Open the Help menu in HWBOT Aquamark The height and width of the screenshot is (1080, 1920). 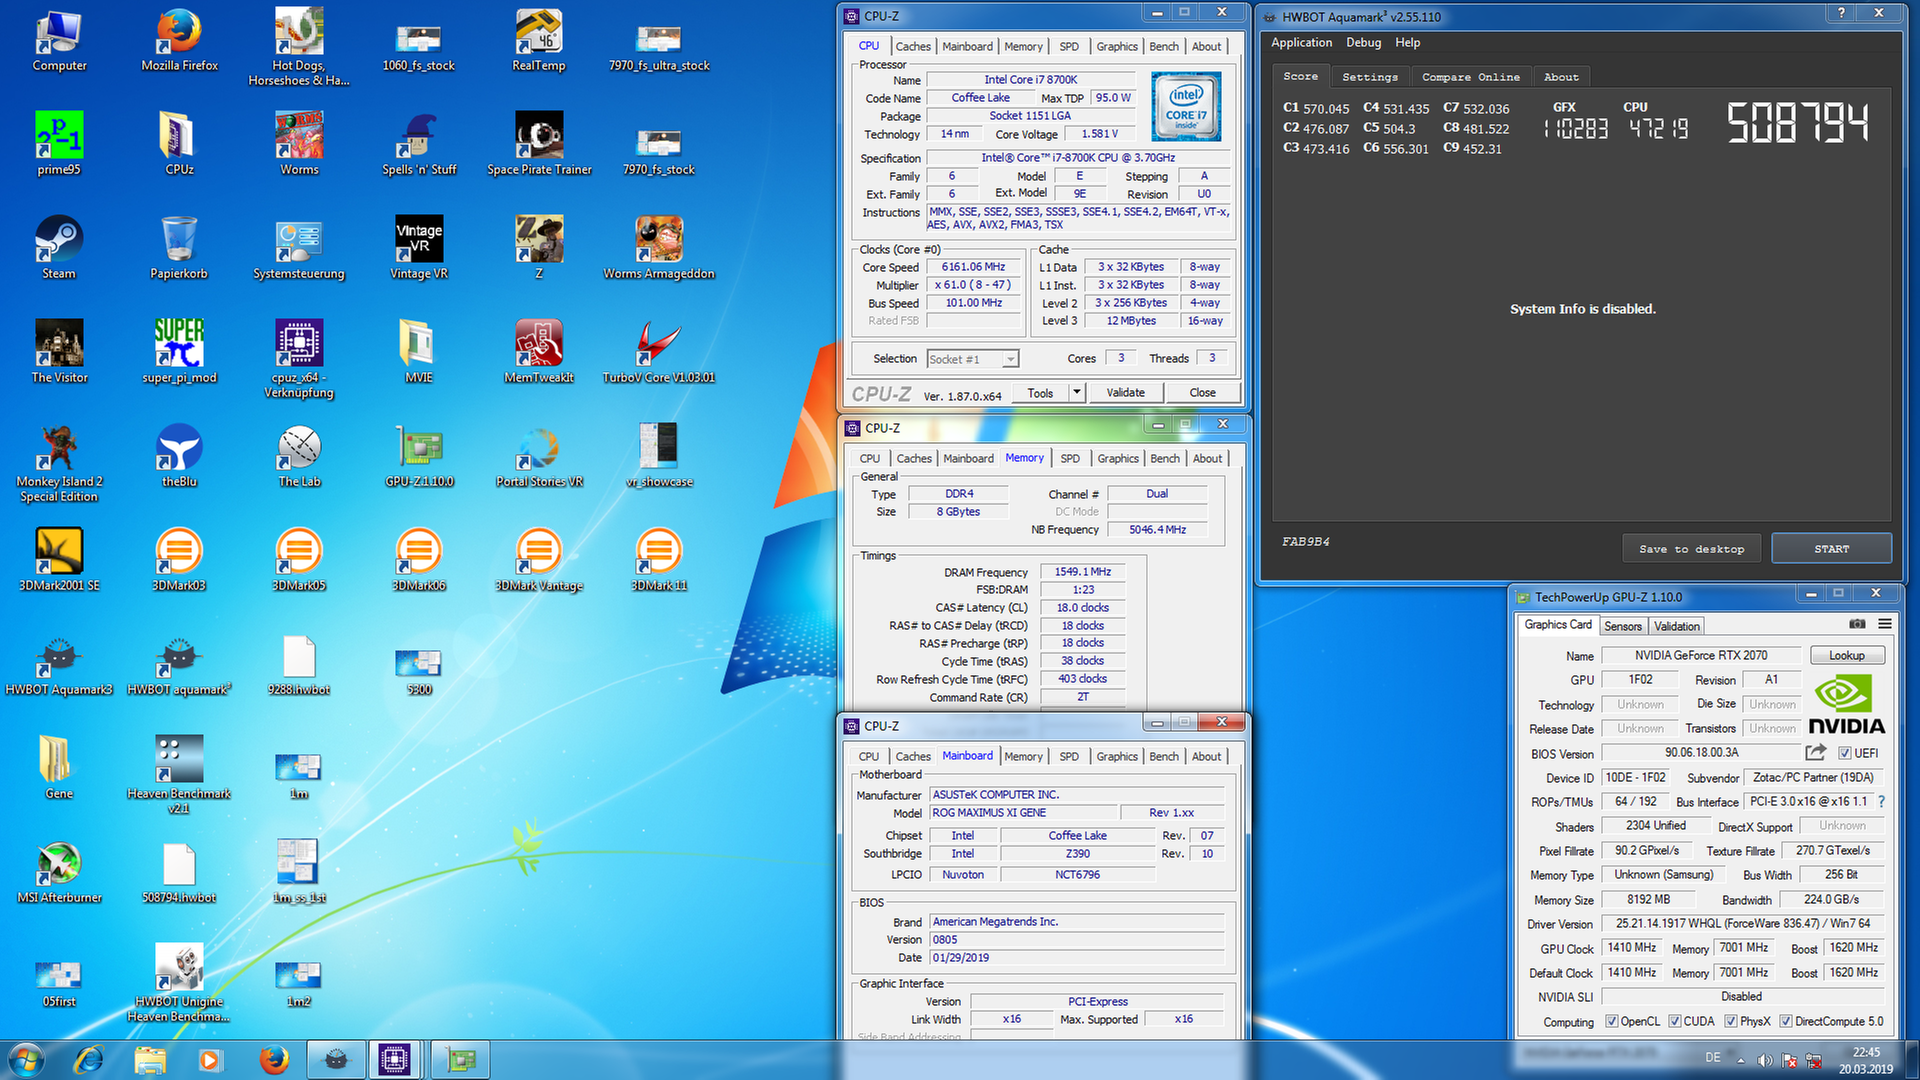pyautogui.click(x=1408, y=42)
